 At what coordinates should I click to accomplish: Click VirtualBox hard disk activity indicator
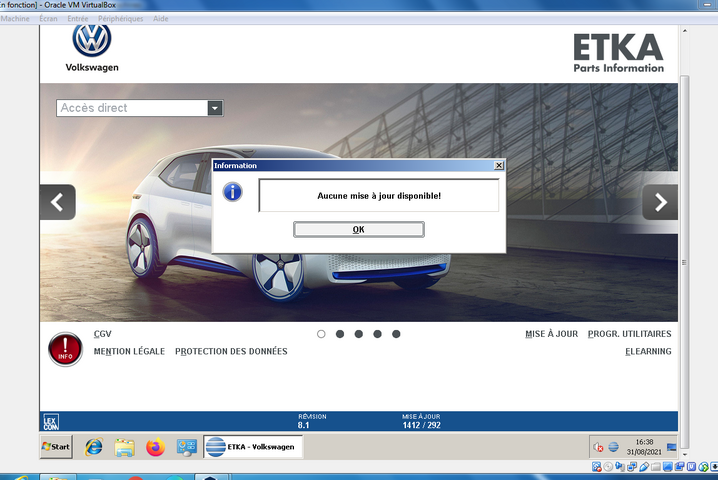tap(597, 466)
